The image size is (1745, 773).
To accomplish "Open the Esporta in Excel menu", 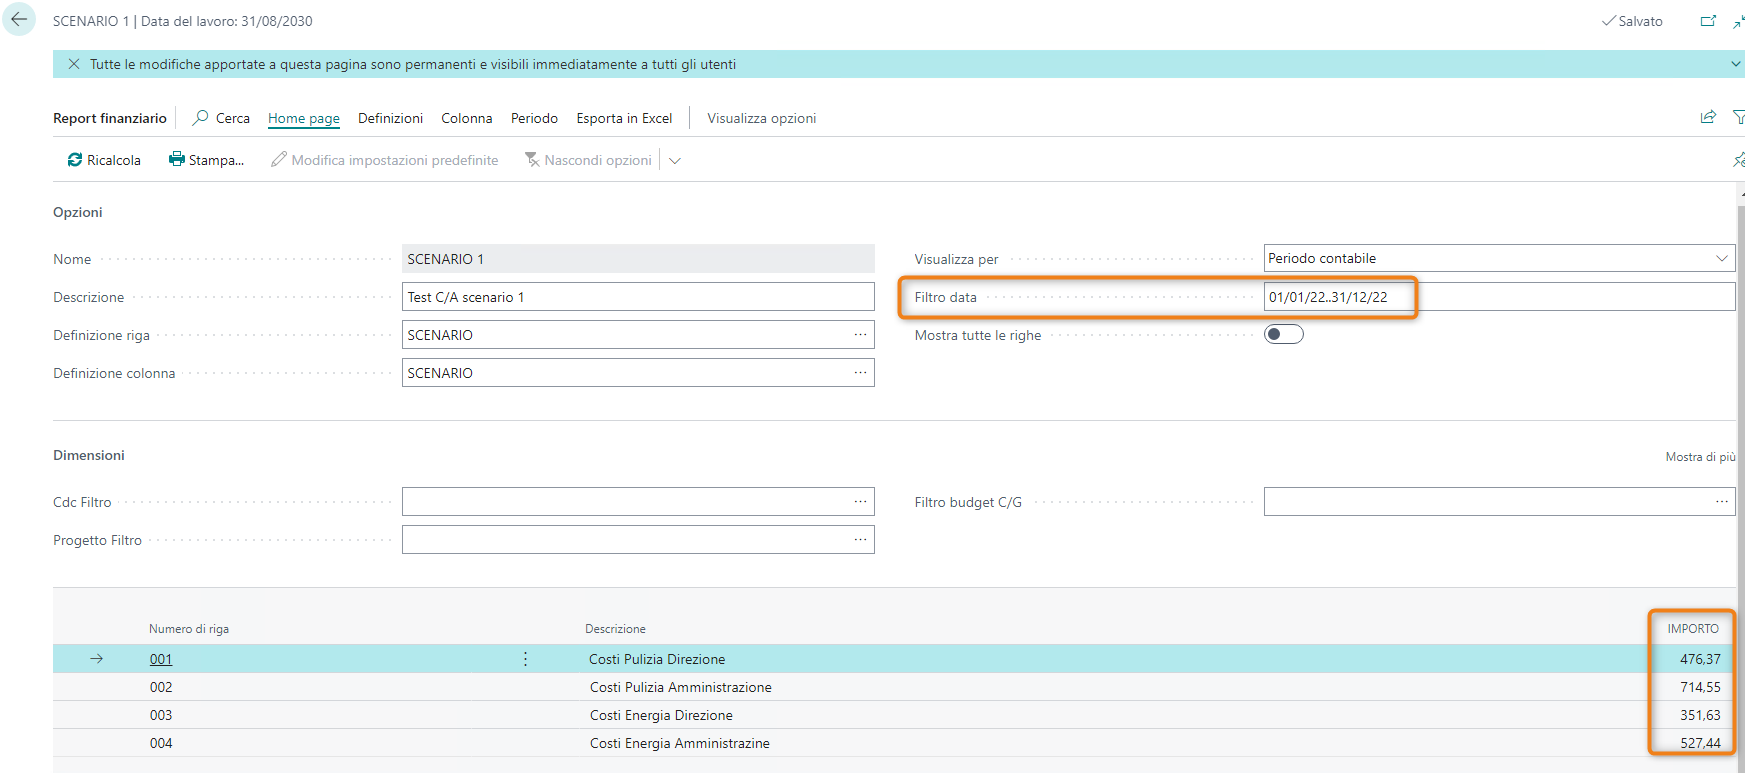I will point(624,118).
